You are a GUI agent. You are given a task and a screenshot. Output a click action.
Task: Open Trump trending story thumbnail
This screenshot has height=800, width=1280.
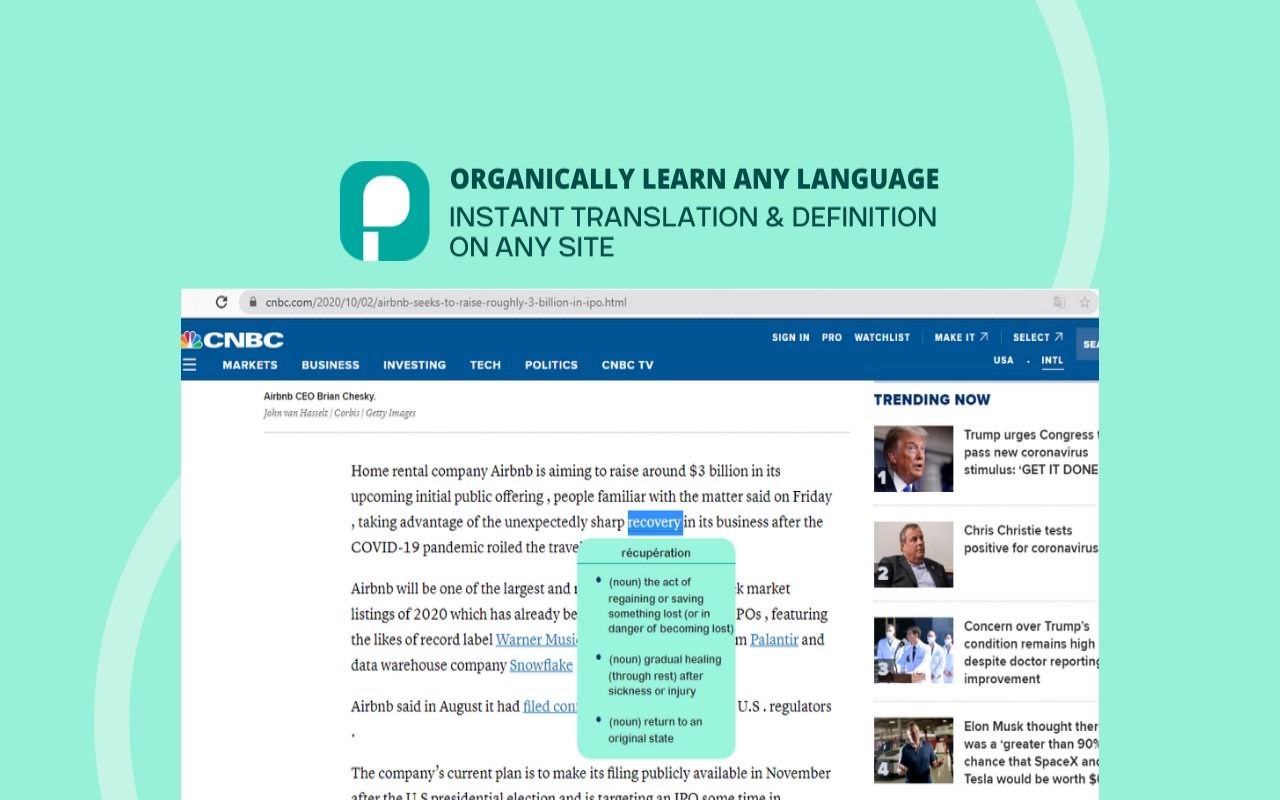(913, 459)
